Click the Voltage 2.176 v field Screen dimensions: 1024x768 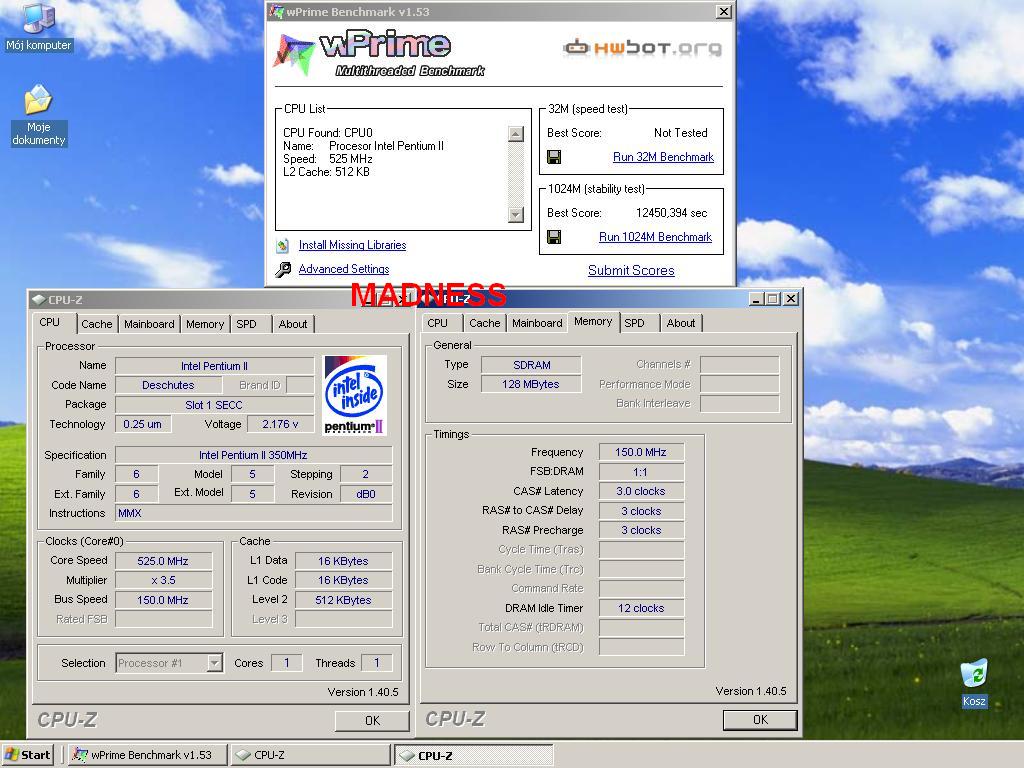click(x=280, y=424)
